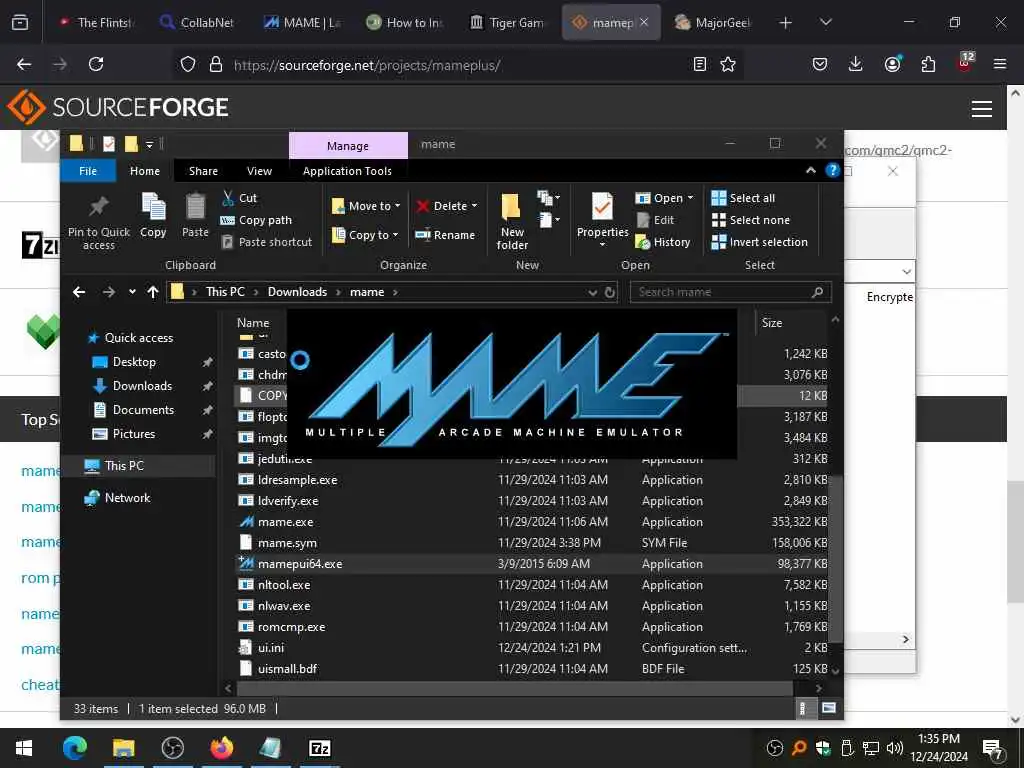Click Pin to Quick access
The width and height of the screenshot is (1024, 768).
coord(99,223)
